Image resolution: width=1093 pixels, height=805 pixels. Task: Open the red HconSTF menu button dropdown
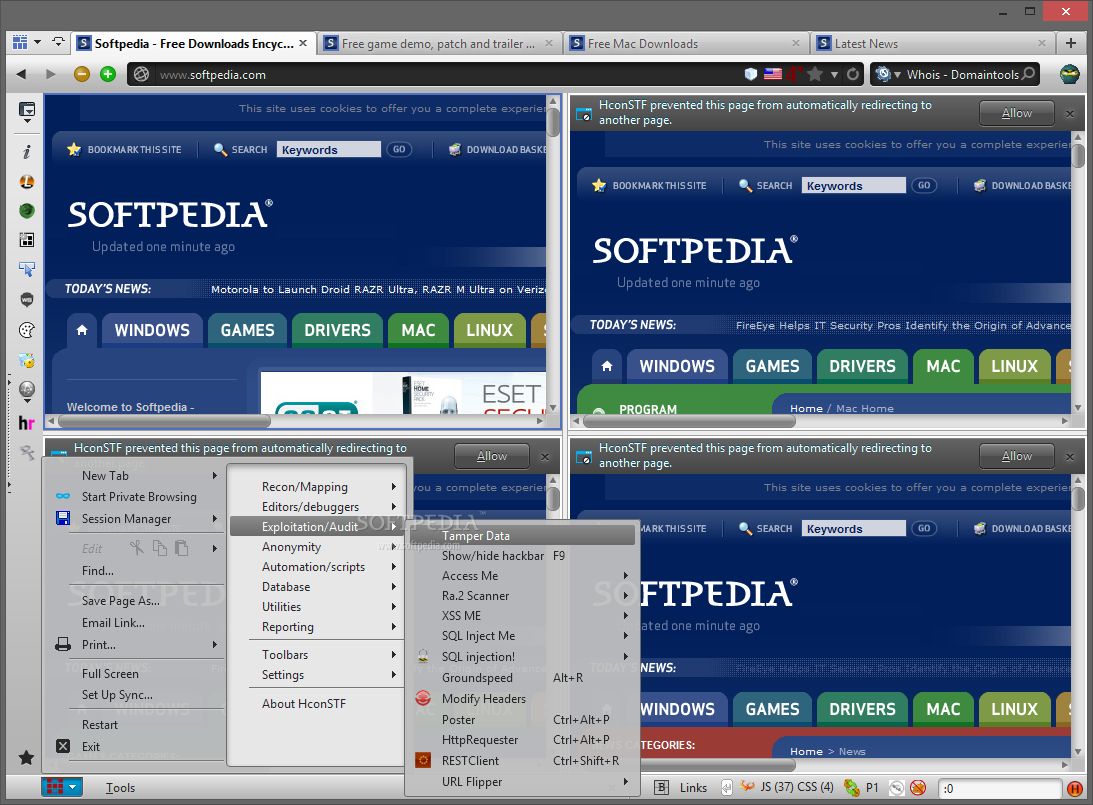click(x=62, y=787)
